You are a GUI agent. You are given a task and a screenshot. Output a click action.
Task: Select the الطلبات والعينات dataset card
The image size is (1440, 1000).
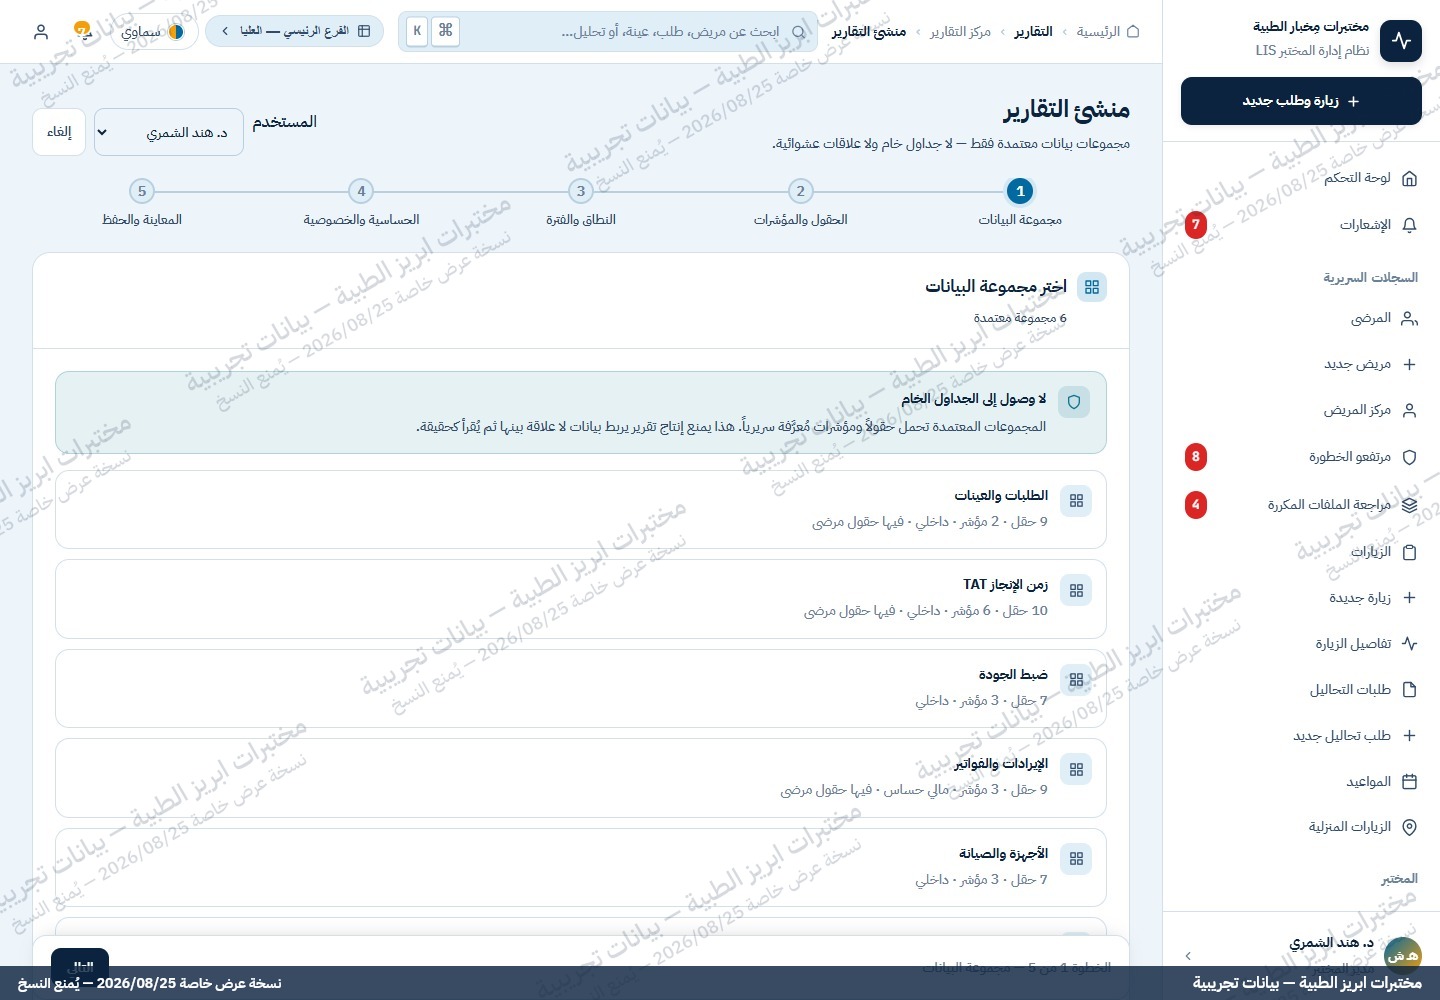tap(581, 509)
